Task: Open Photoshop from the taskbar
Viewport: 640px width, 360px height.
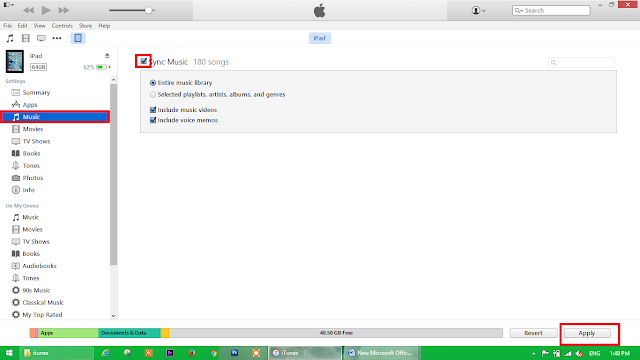Action: (x=234, y=353)
